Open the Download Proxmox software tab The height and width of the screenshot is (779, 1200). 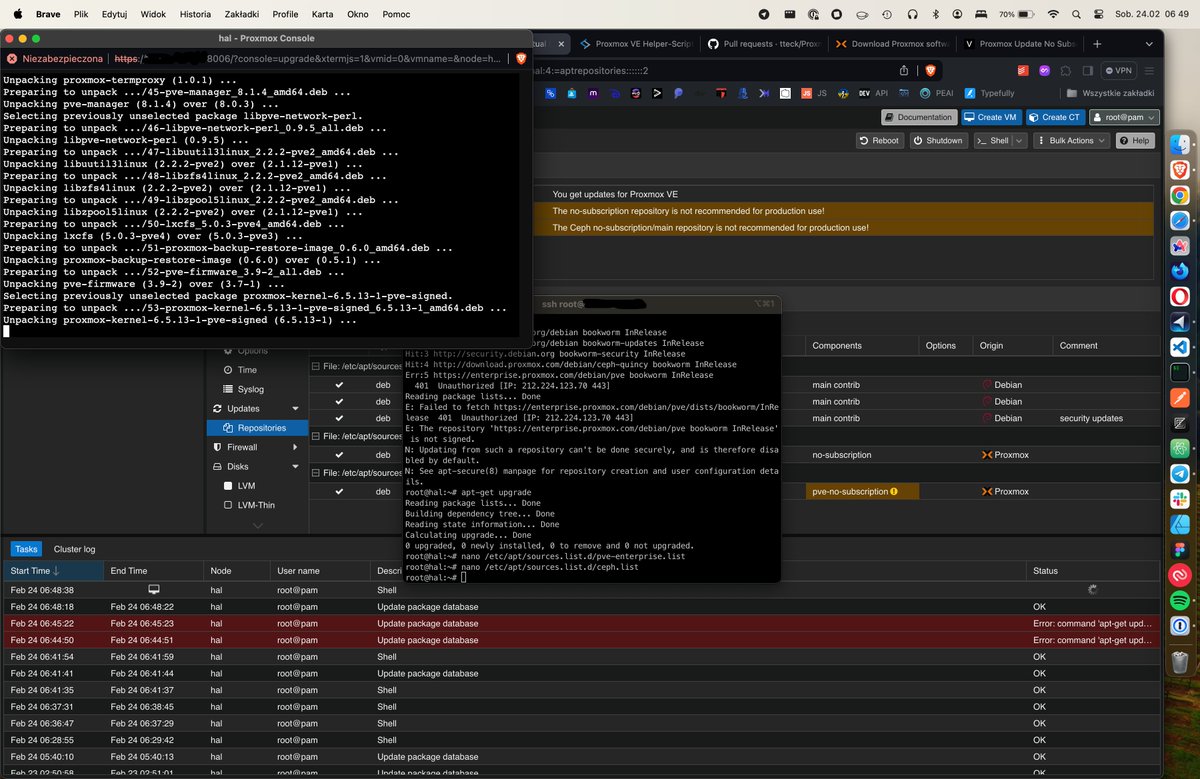pos(893,44)
